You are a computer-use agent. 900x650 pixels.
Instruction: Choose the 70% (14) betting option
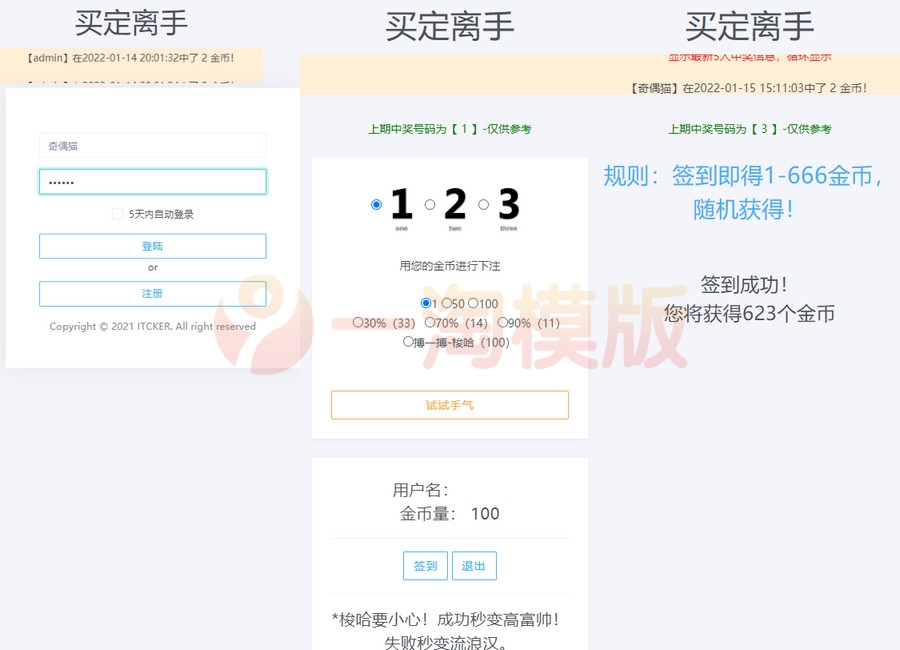(x=429, y=322)
